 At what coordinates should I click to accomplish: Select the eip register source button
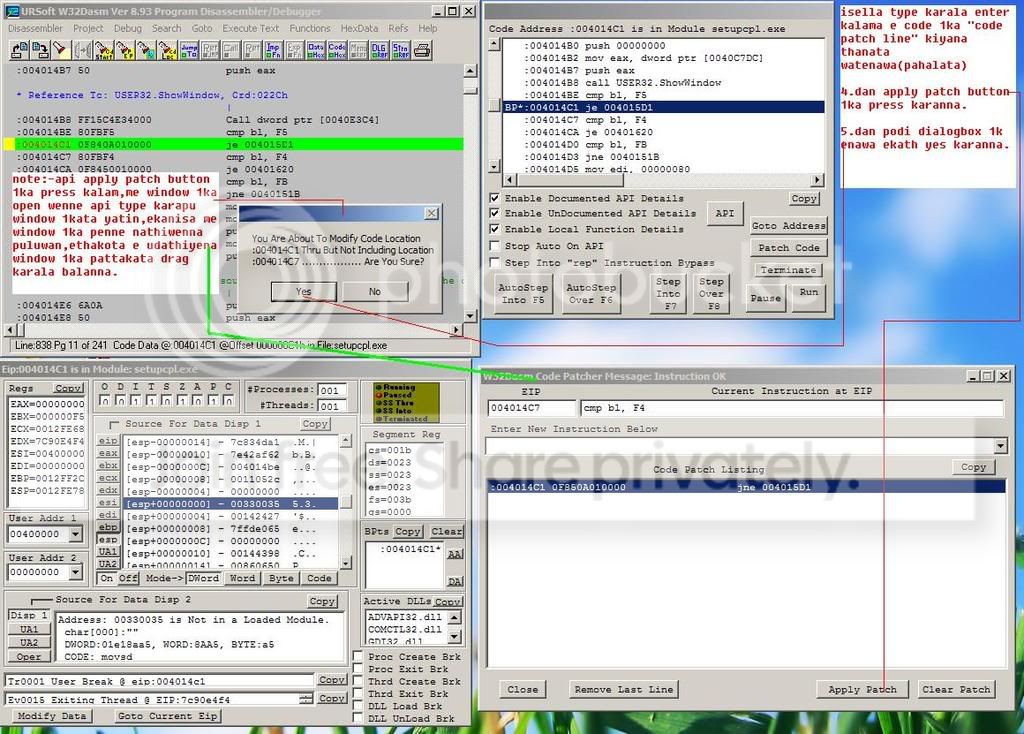[x=108, y=441]
